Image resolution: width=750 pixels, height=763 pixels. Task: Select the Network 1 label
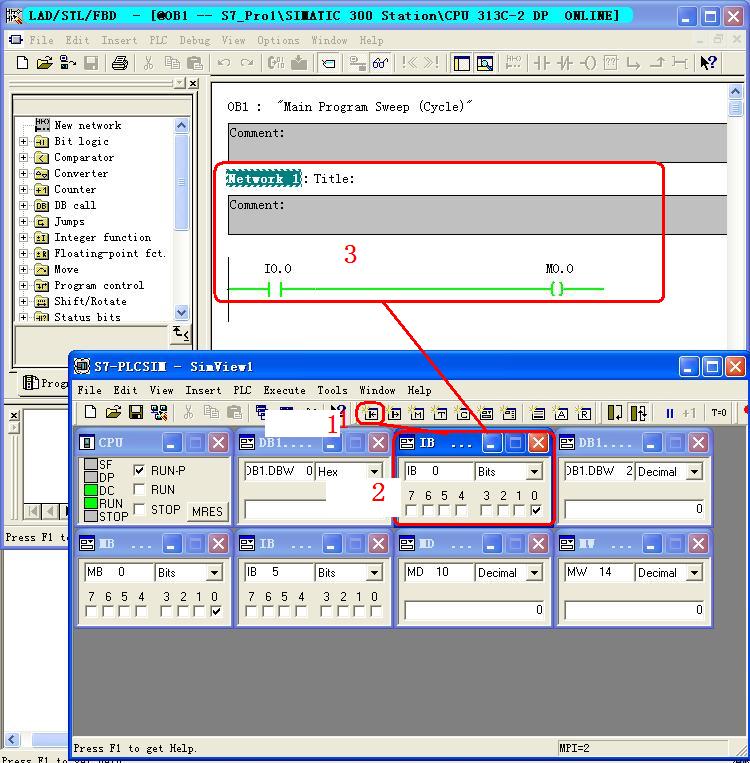pos(263,179)
